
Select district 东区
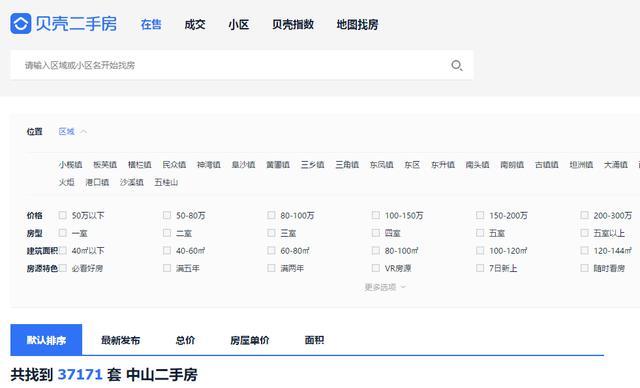412,165
